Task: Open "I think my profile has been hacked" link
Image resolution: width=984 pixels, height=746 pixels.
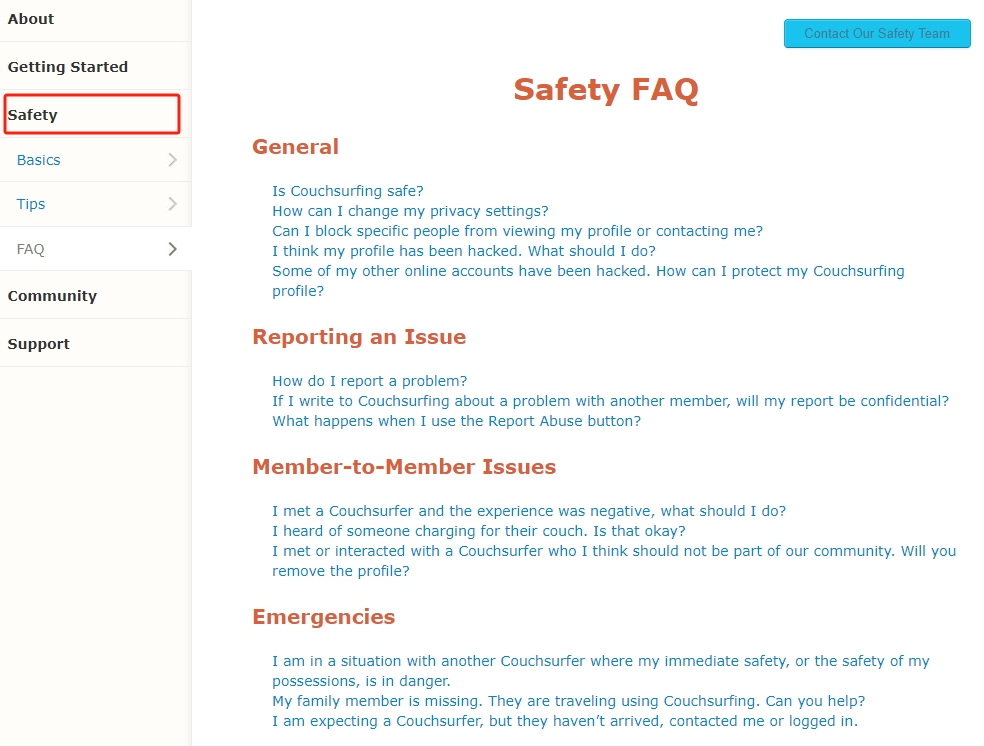Action: (464, 251)
